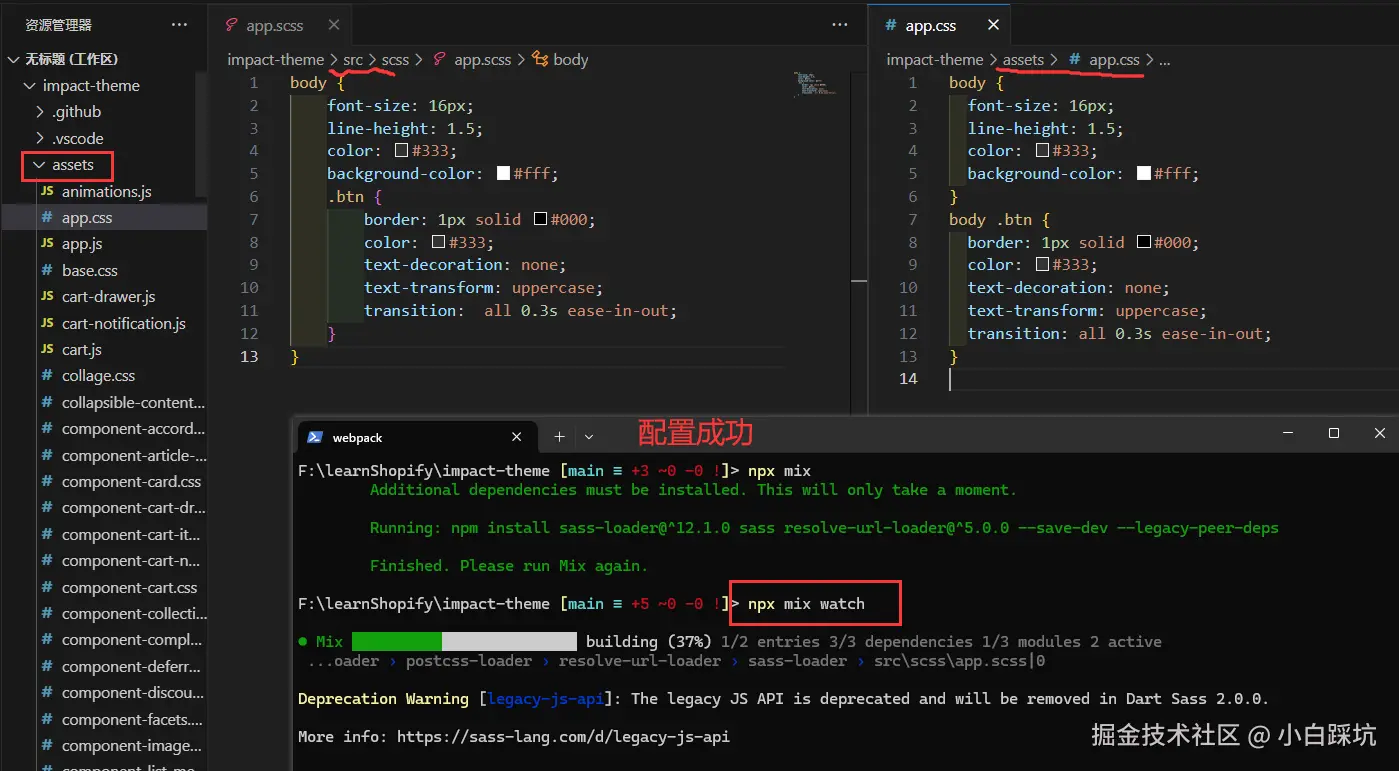Click breadcrumb ellipsis in right editor

pos(1165,60)
